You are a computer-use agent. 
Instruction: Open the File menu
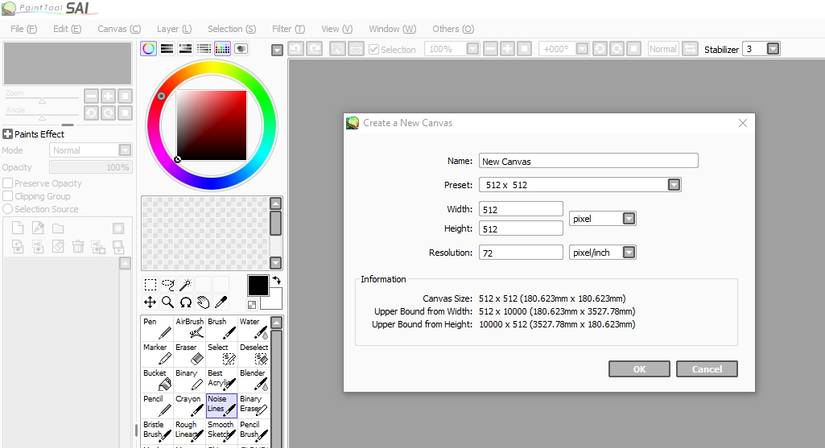[x=24, y=29]
